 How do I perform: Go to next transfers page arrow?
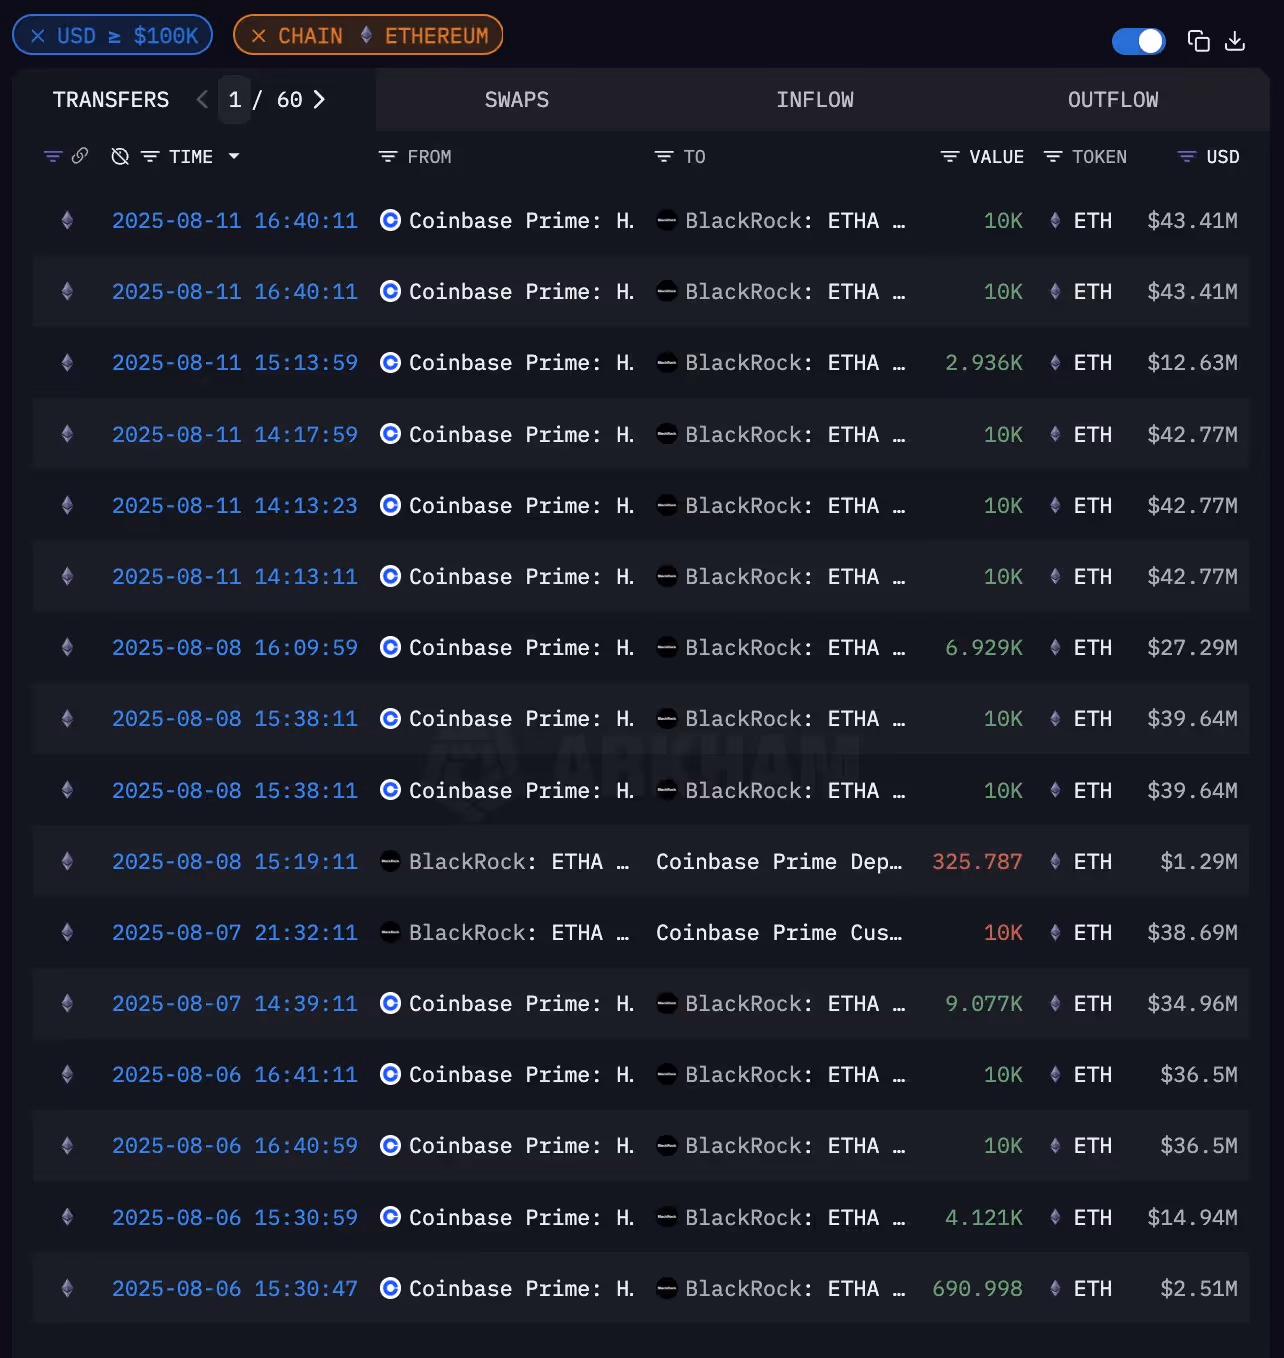coord(319,99)
